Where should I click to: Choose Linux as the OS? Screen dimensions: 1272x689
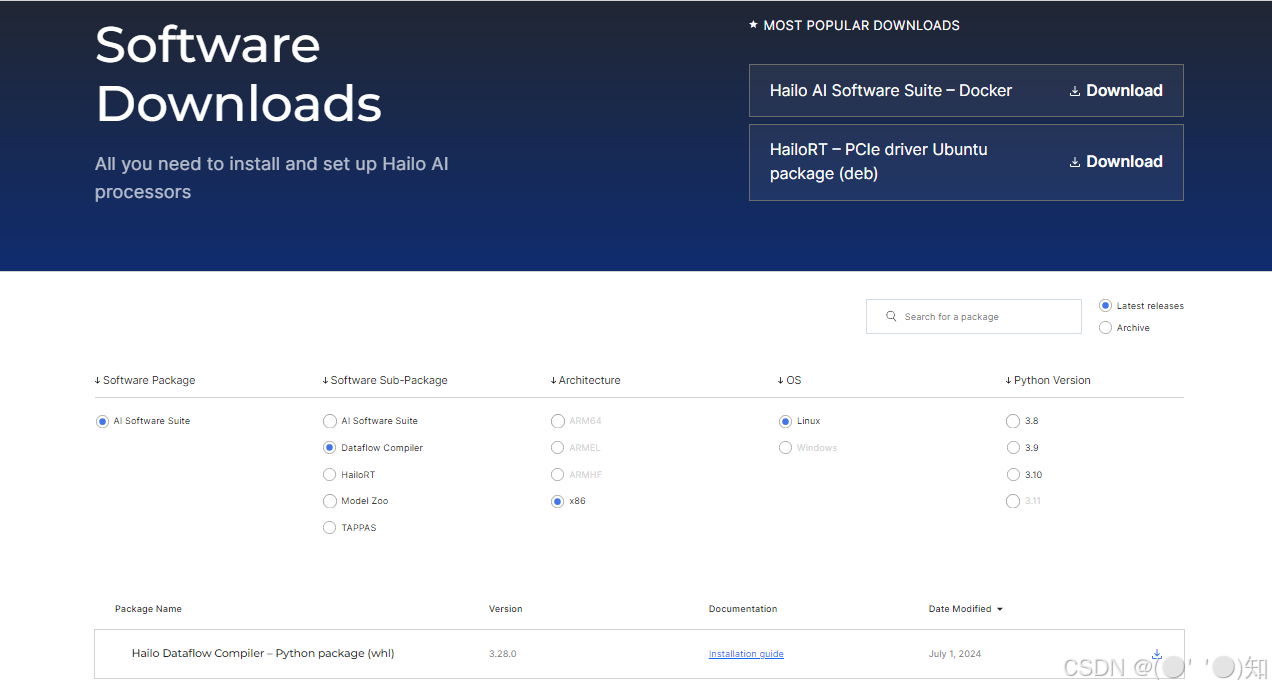[x=785, y=422]
